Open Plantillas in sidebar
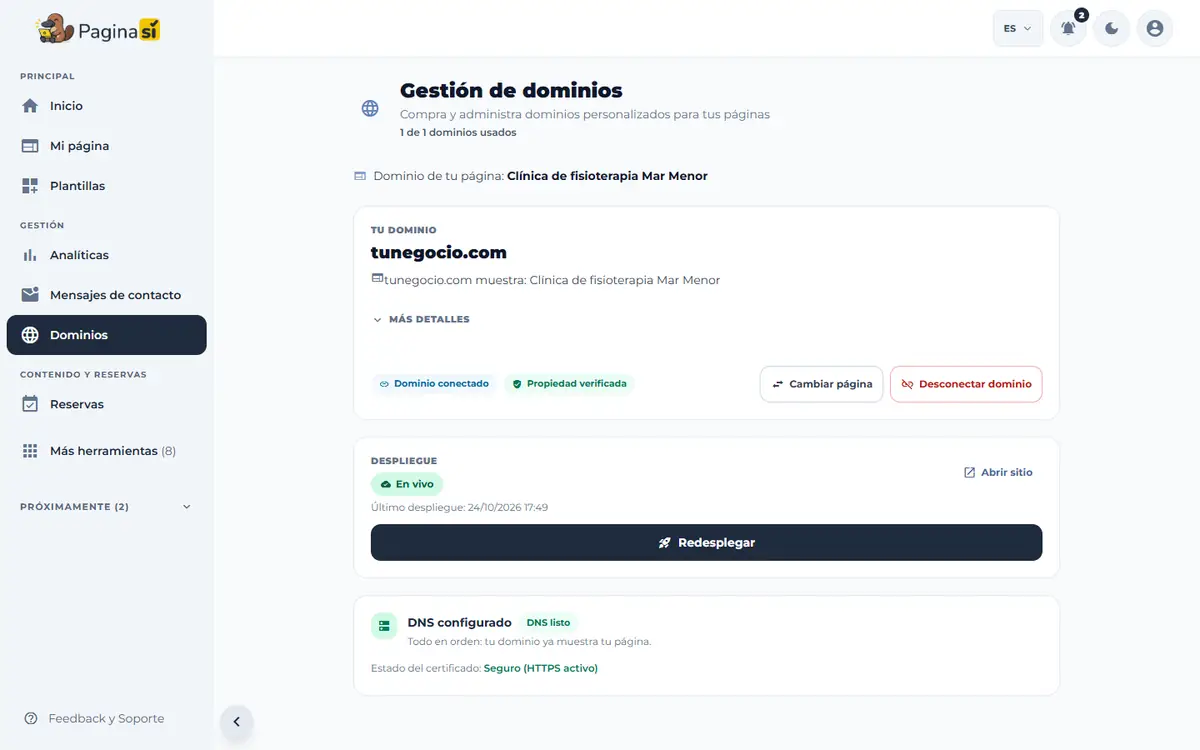 click(x=106, y=186)
